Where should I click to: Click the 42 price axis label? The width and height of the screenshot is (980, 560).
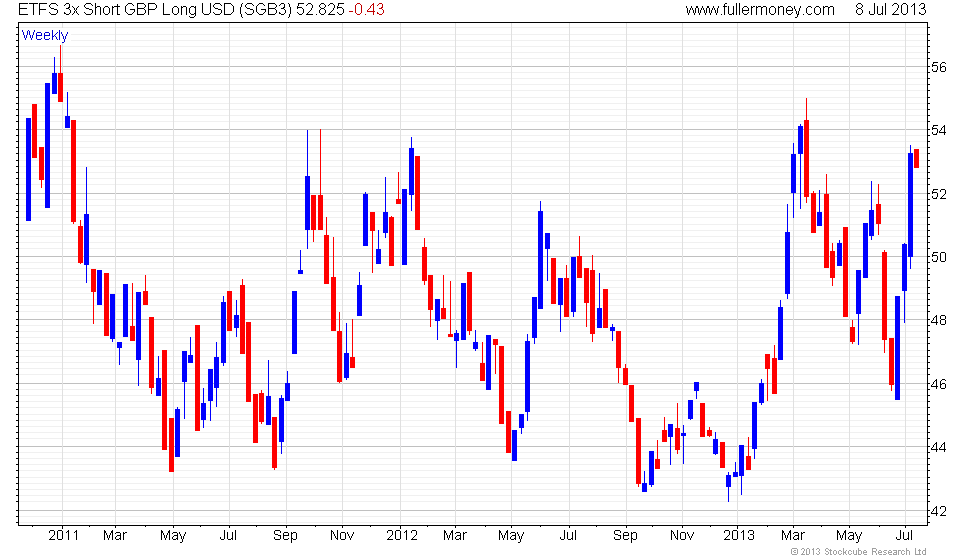[939, 511]
